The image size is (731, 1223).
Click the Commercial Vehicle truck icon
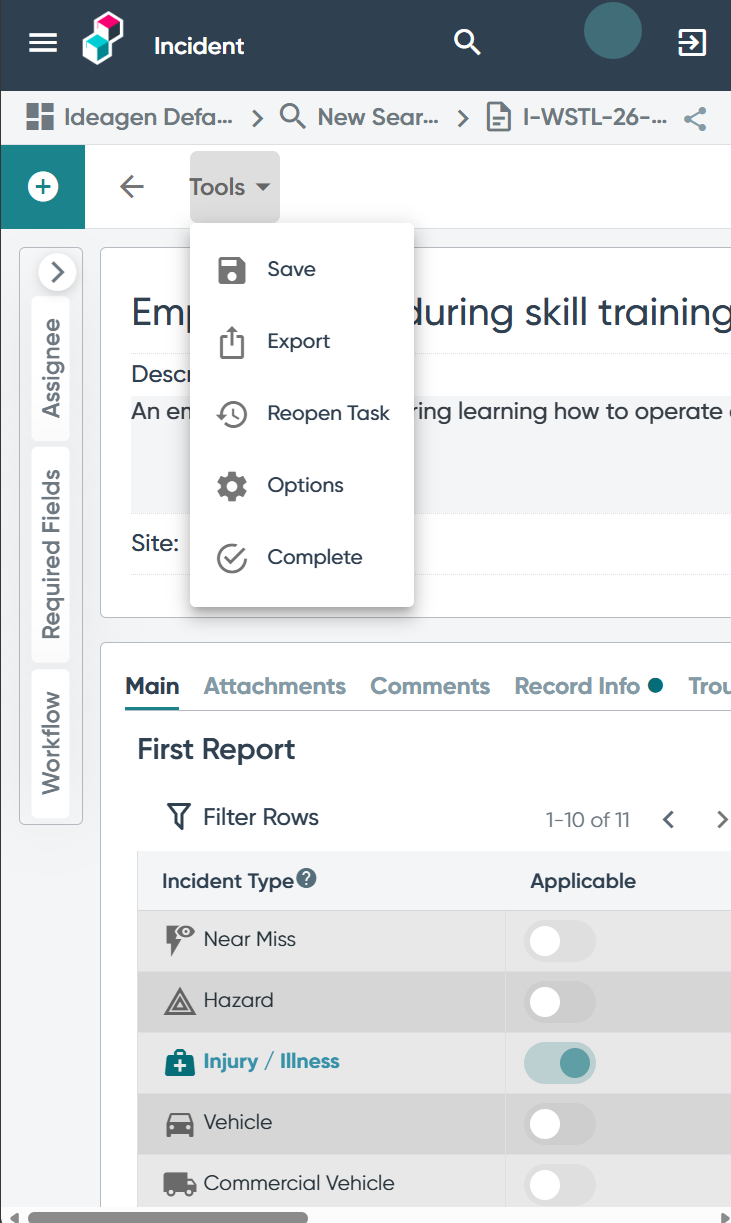[179, 1184]
